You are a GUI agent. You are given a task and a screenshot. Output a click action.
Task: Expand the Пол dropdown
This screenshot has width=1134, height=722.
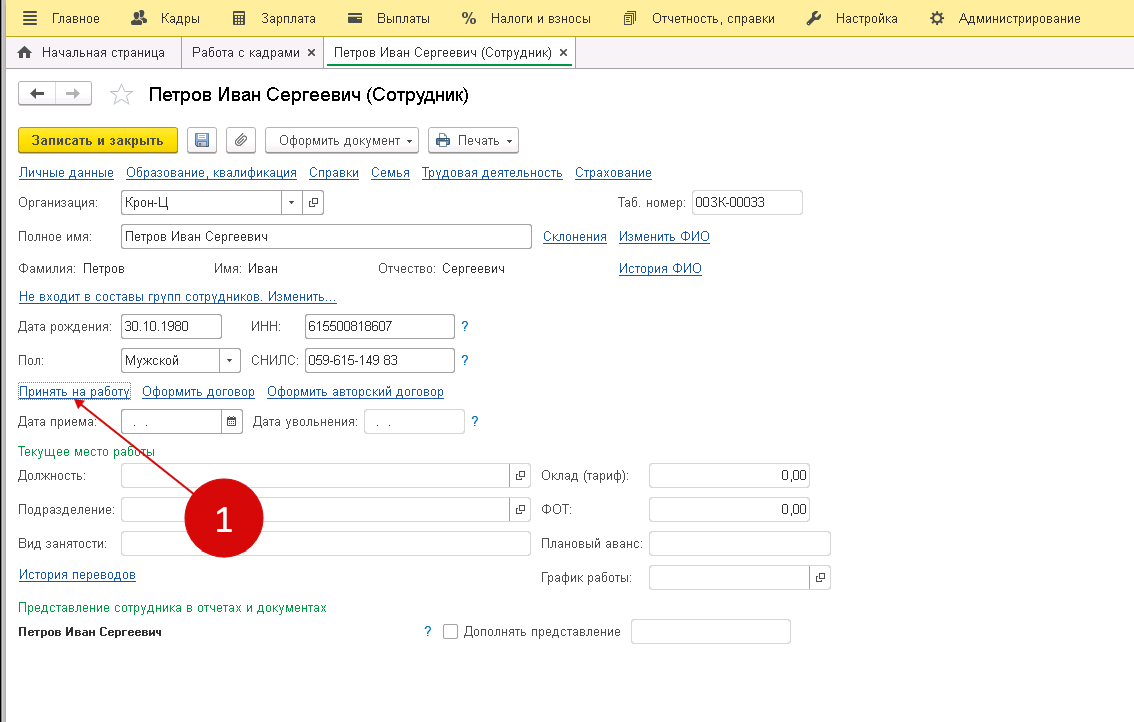coord(230,360)
